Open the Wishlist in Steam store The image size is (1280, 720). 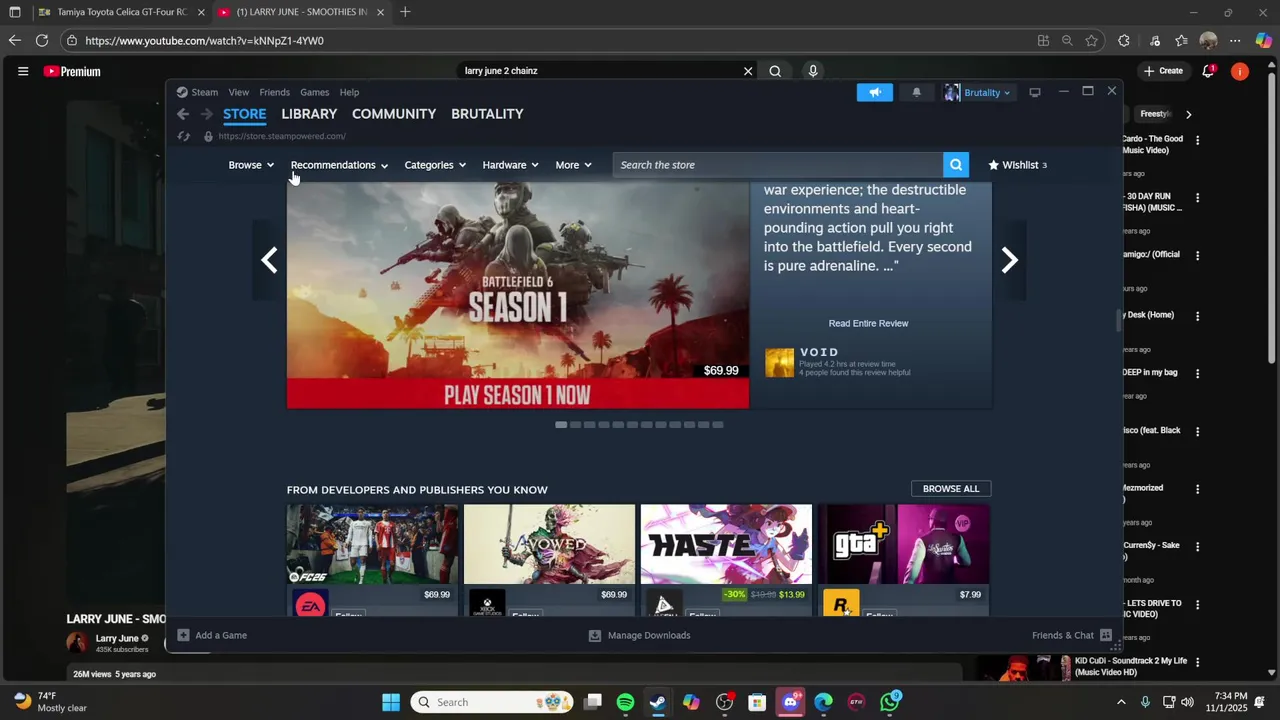[x=1017, y=165]
